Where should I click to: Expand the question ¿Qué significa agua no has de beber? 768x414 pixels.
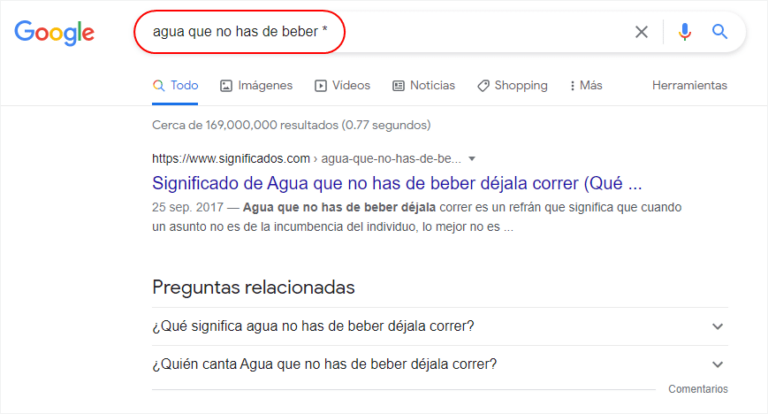coord(440,326)
